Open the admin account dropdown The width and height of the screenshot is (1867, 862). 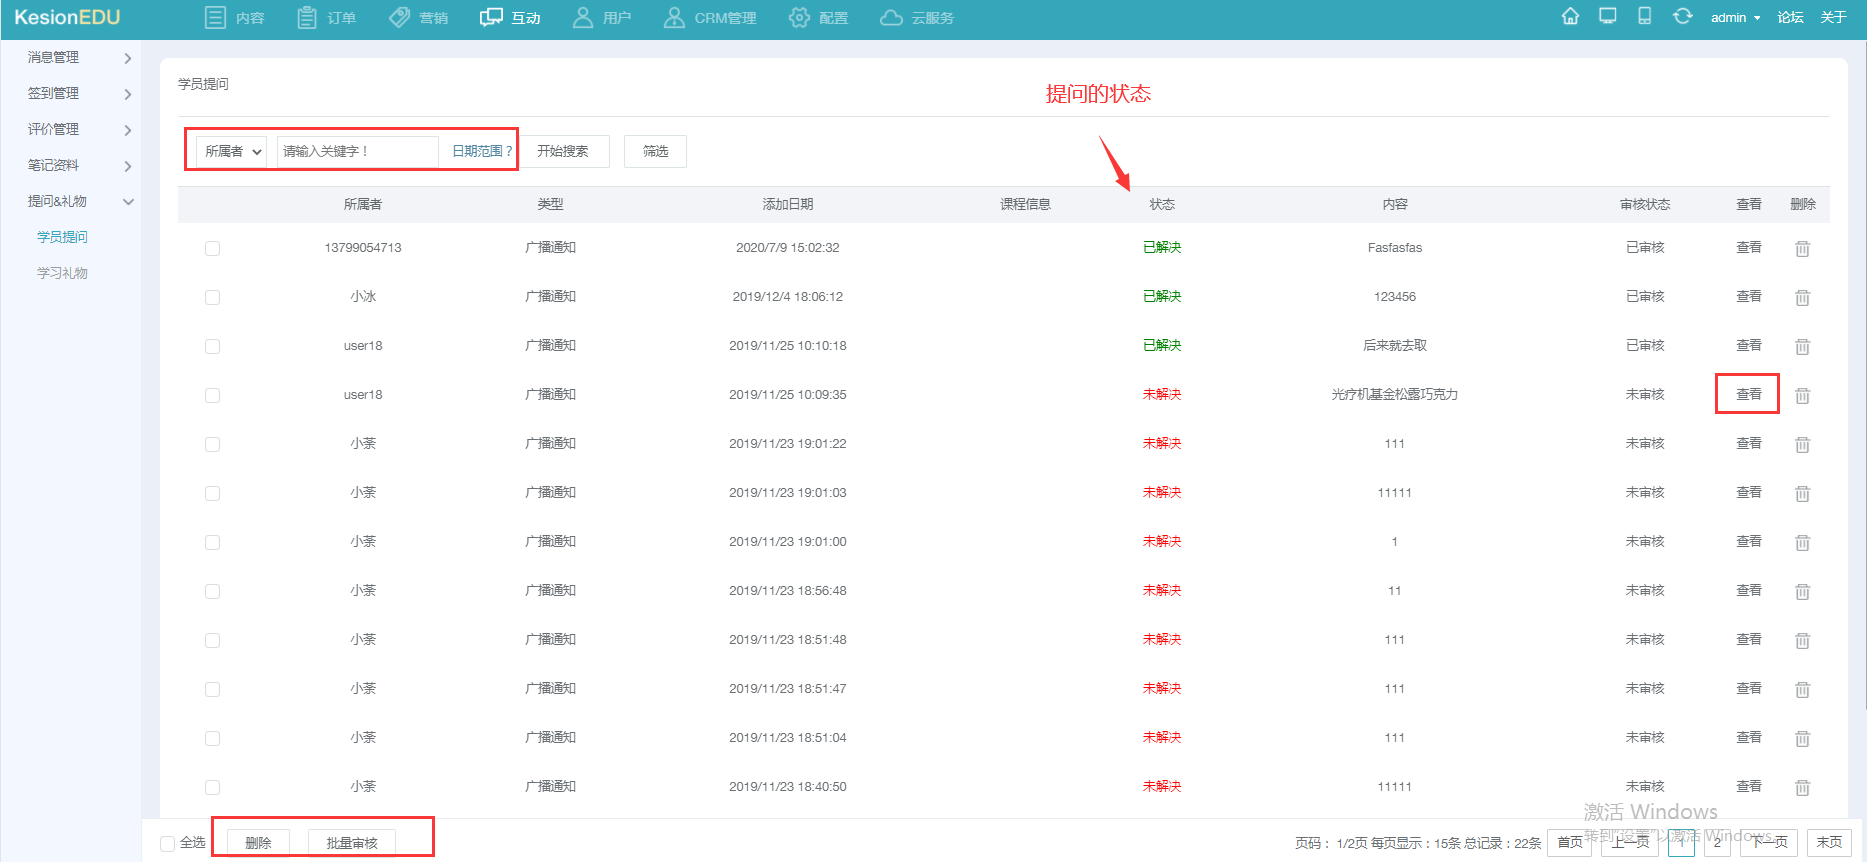1735,18
